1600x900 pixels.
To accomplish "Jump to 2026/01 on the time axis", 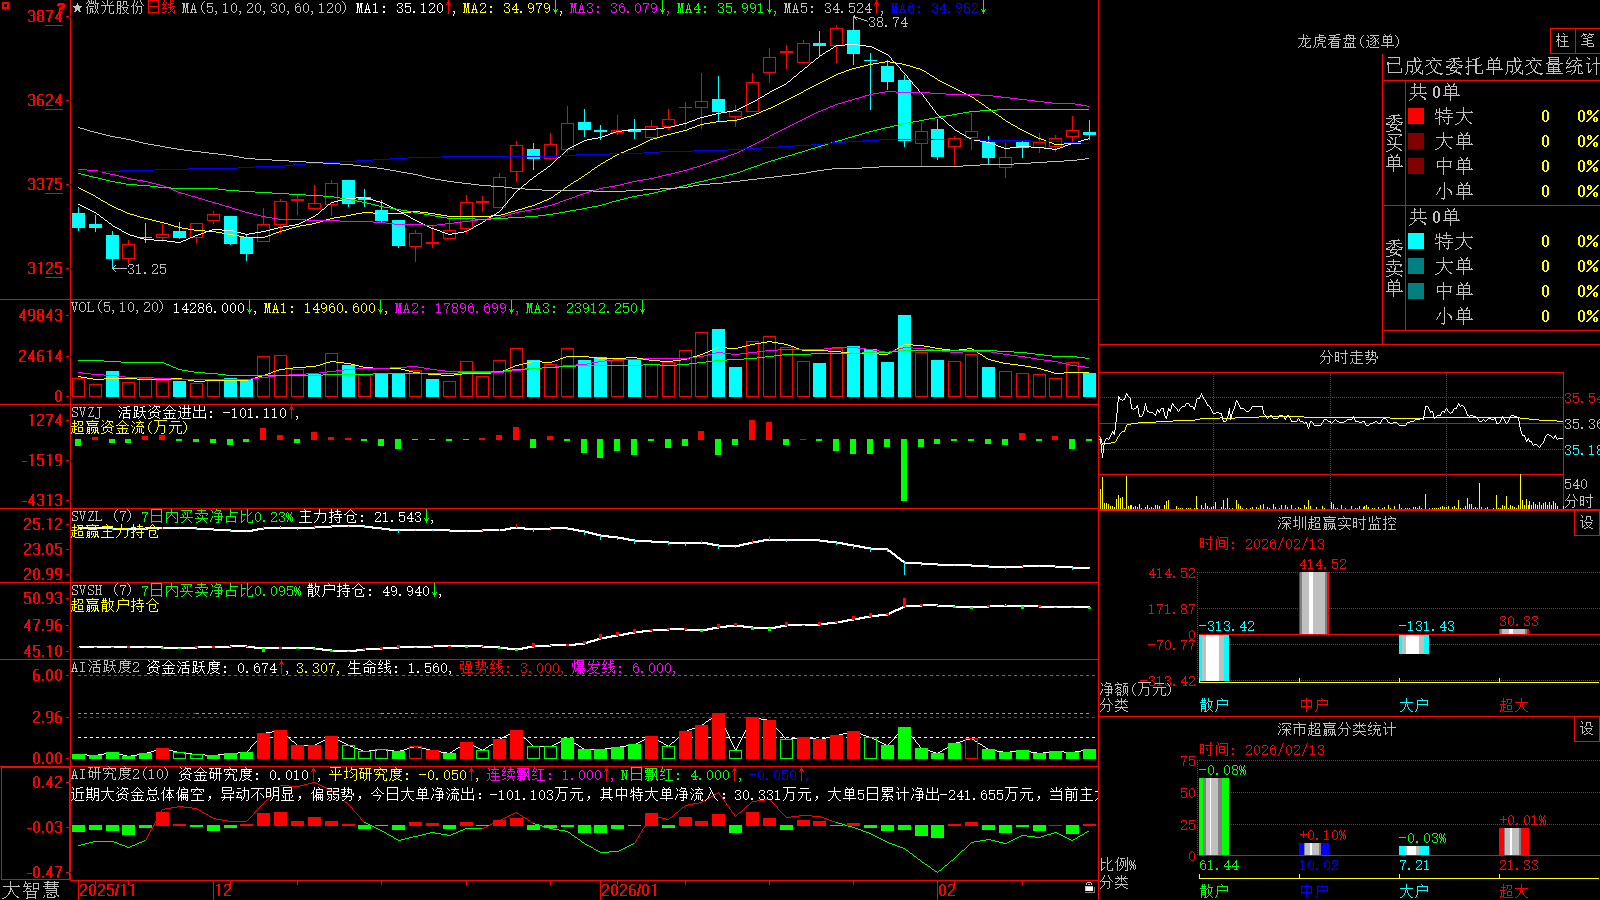I will click(x=629, y=890).
